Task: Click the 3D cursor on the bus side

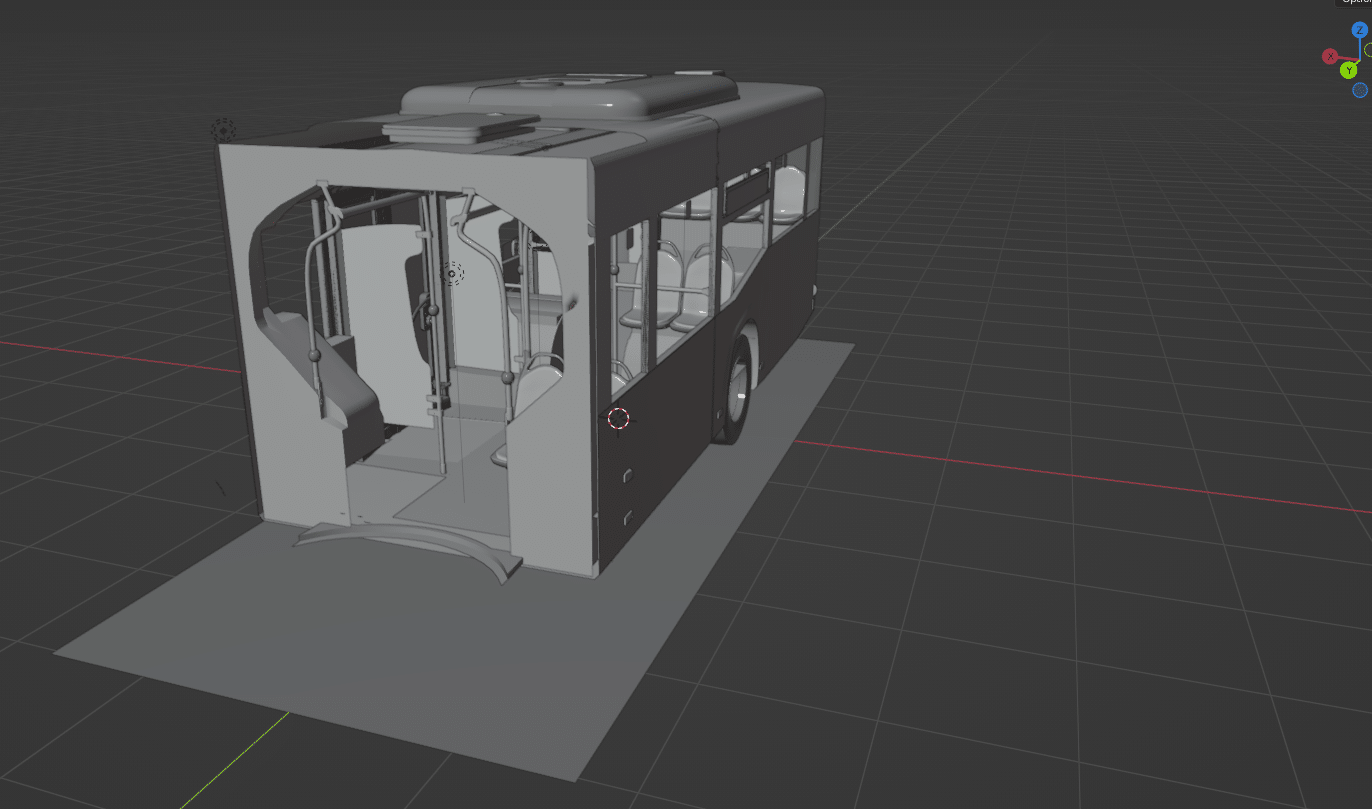Action: point(619,419)
